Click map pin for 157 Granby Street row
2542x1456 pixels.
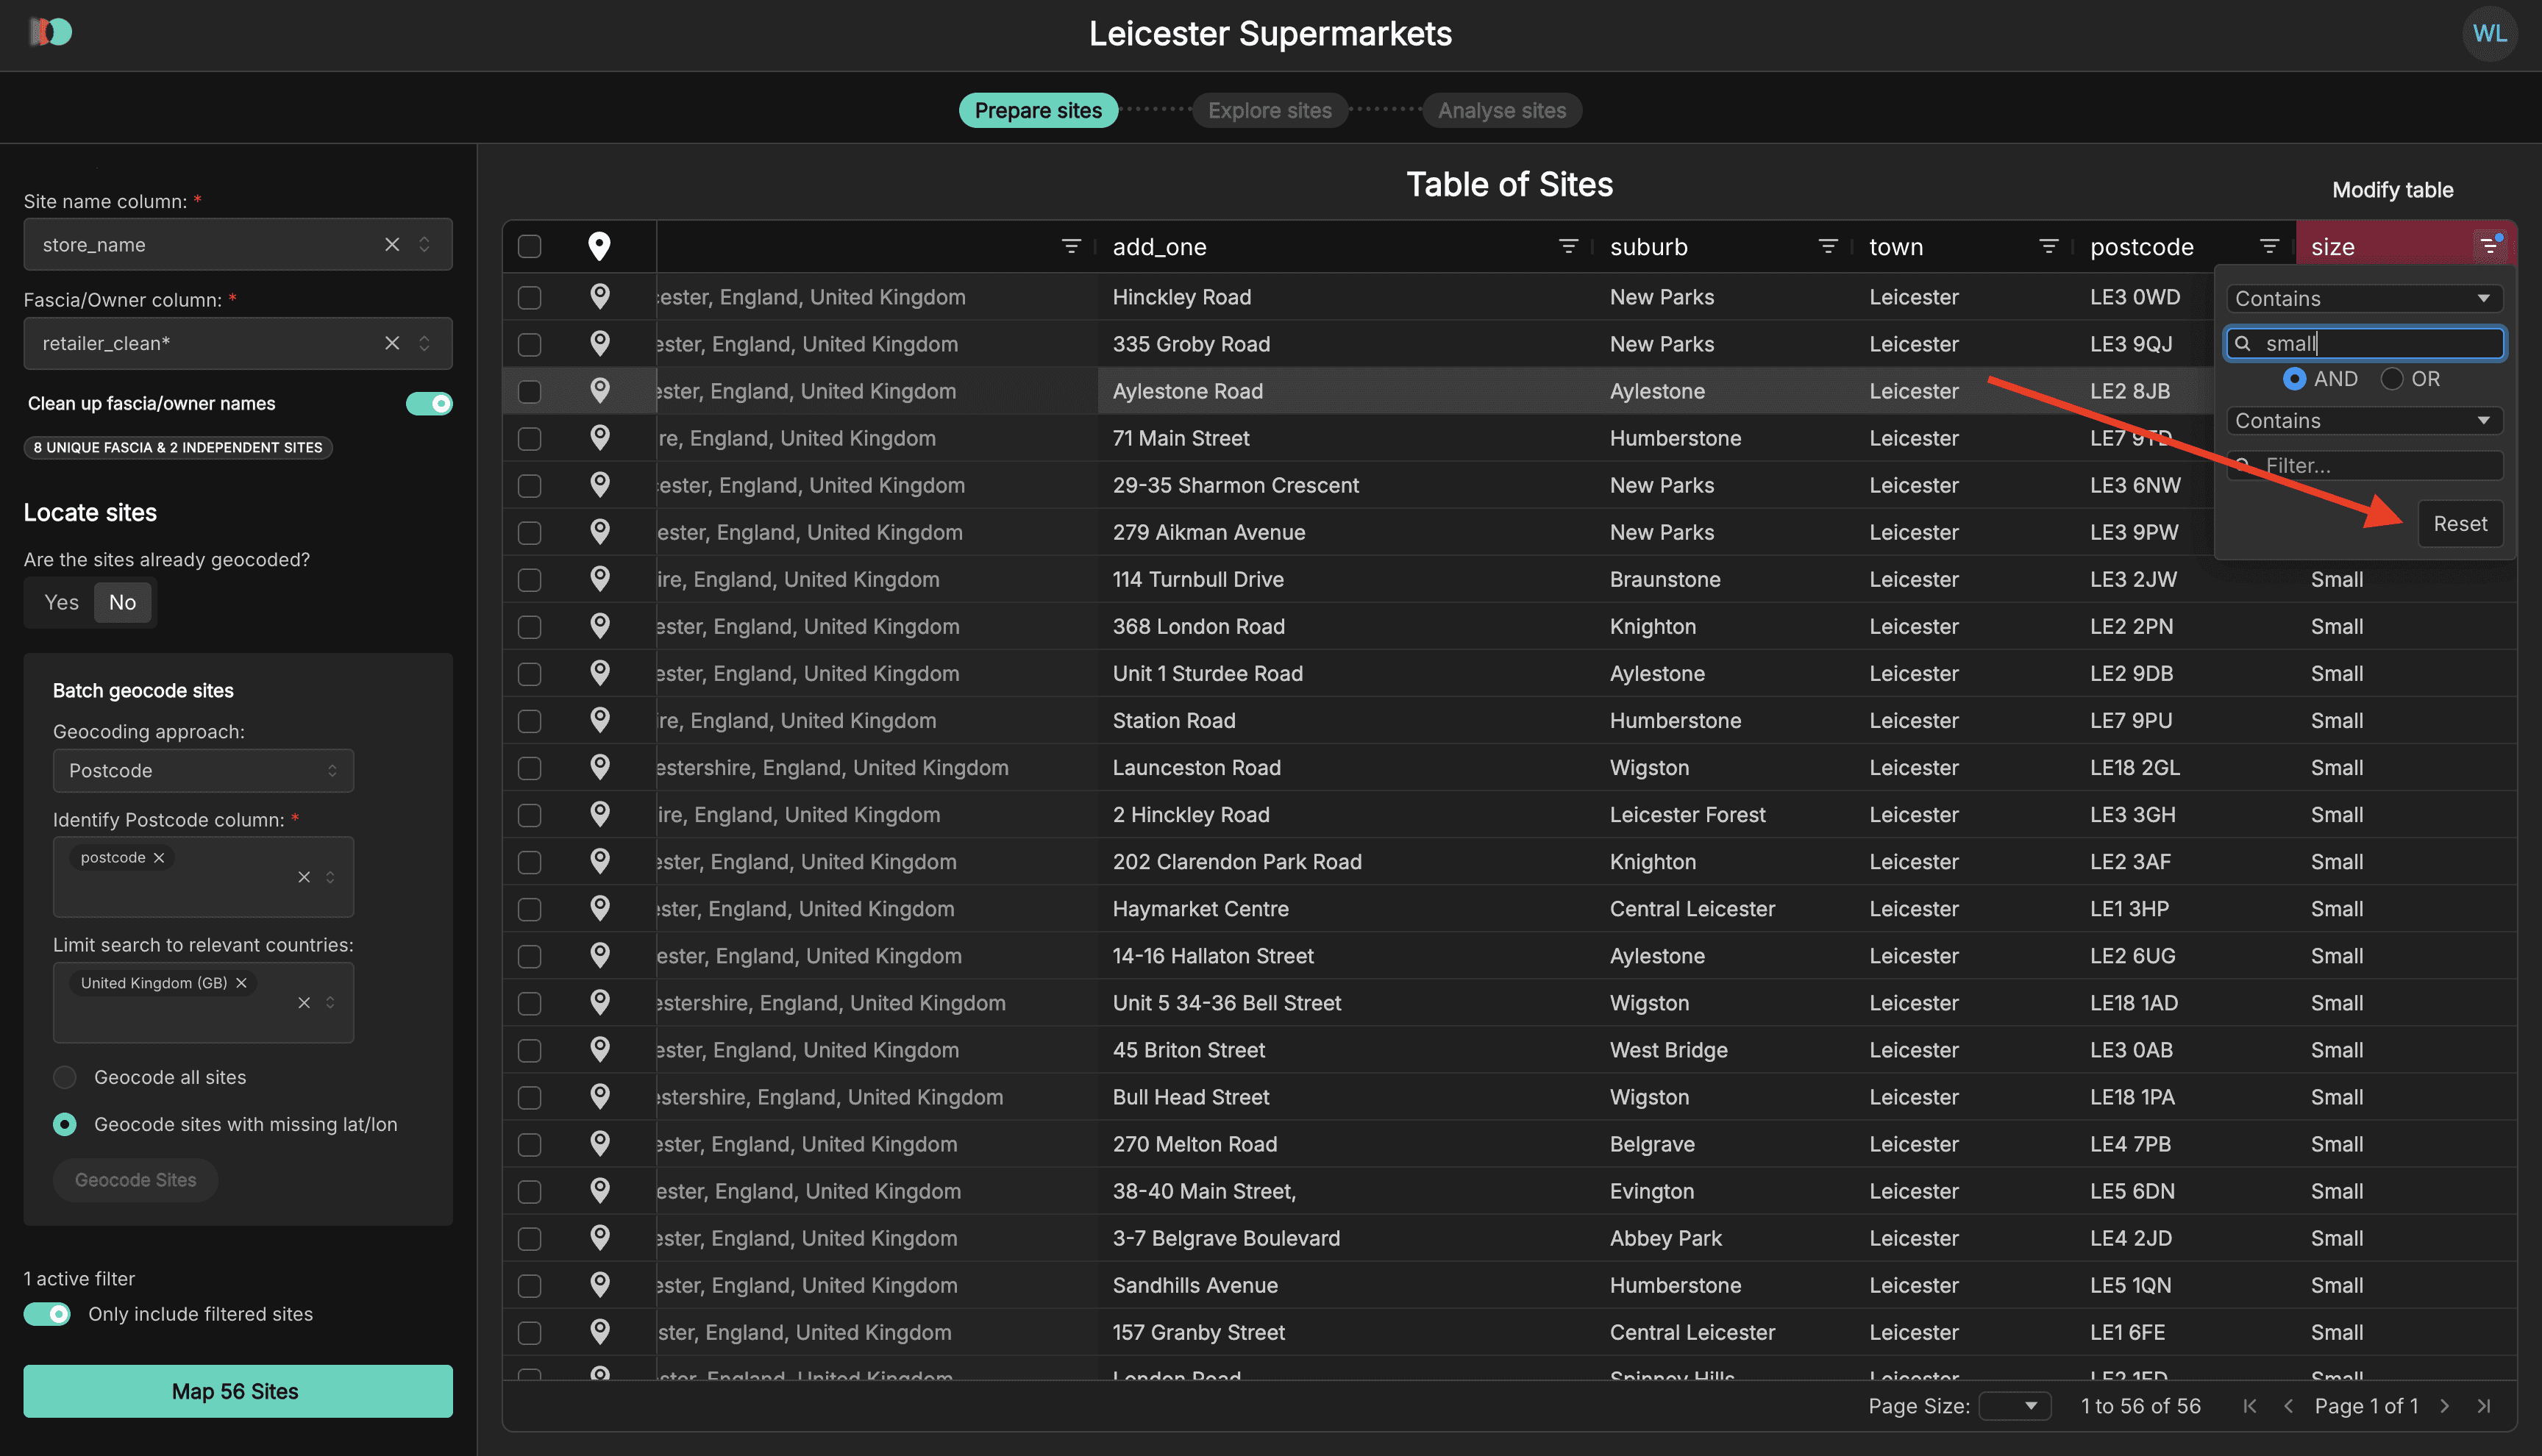point(599,1331)
